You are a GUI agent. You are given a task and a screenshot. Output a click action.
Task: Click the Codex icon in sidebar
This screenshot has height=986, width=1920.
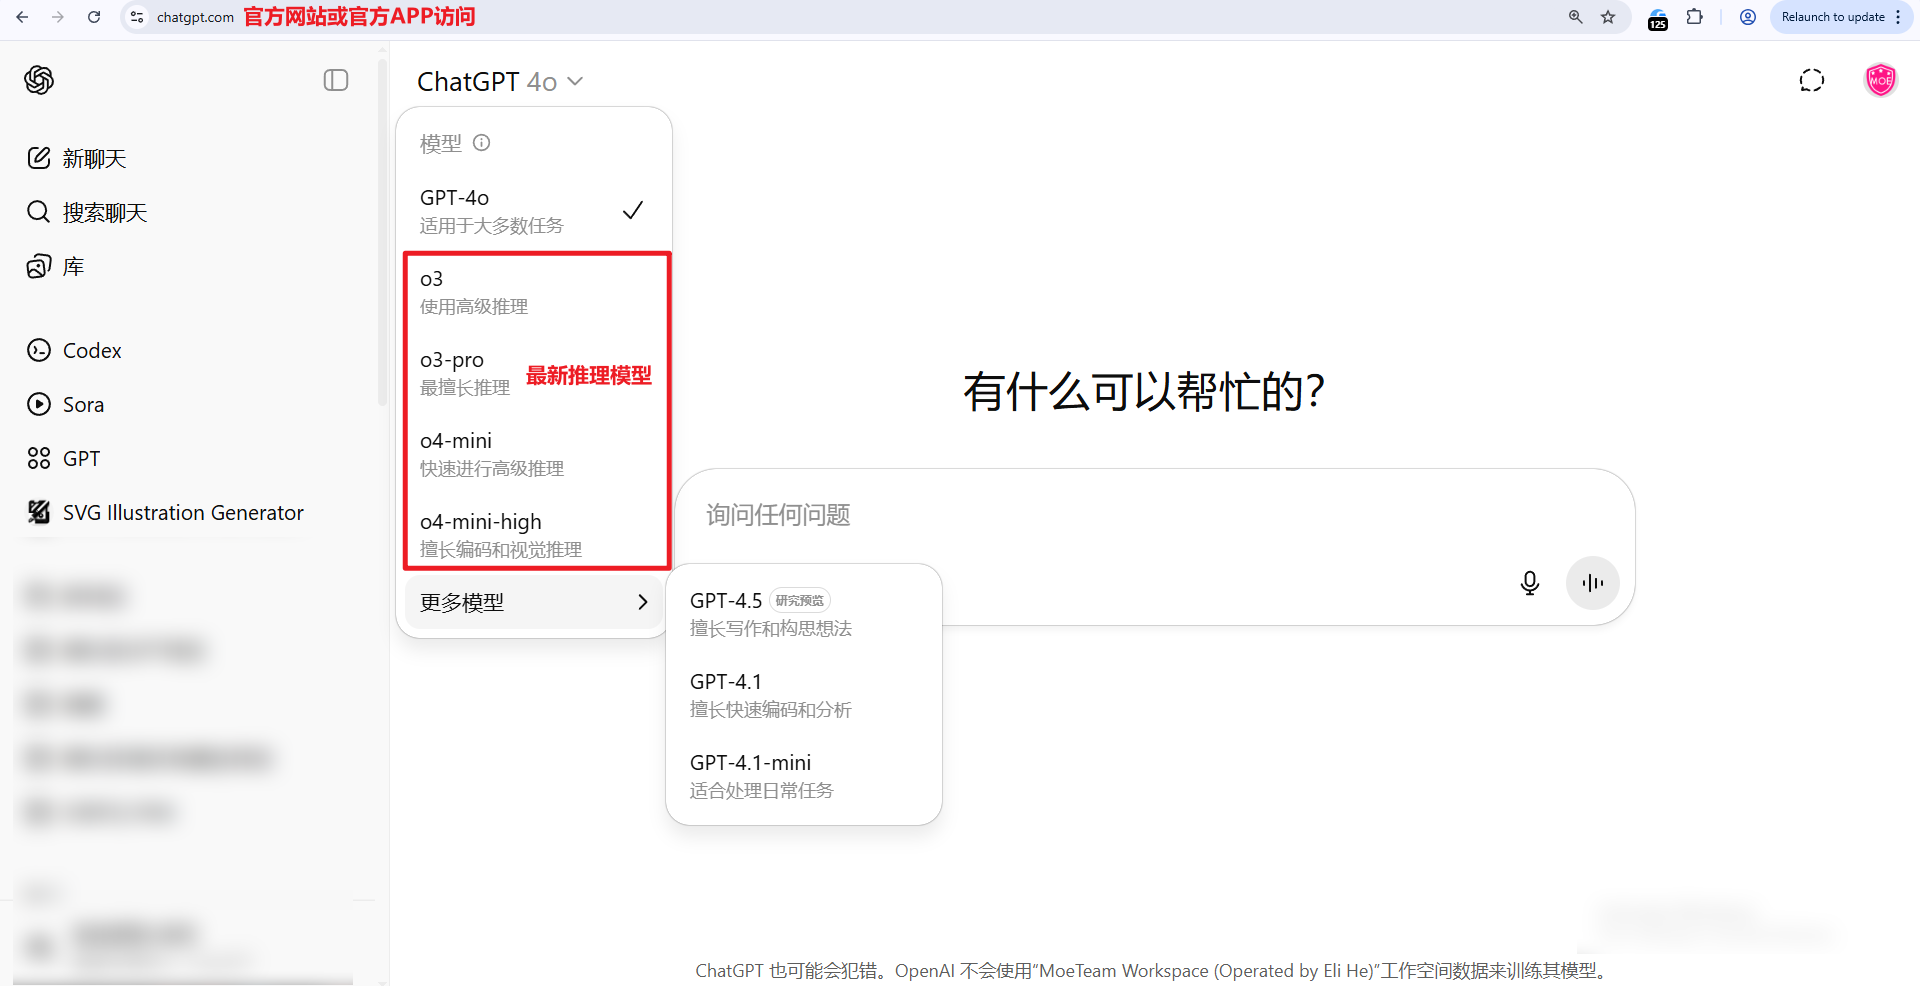39,350
